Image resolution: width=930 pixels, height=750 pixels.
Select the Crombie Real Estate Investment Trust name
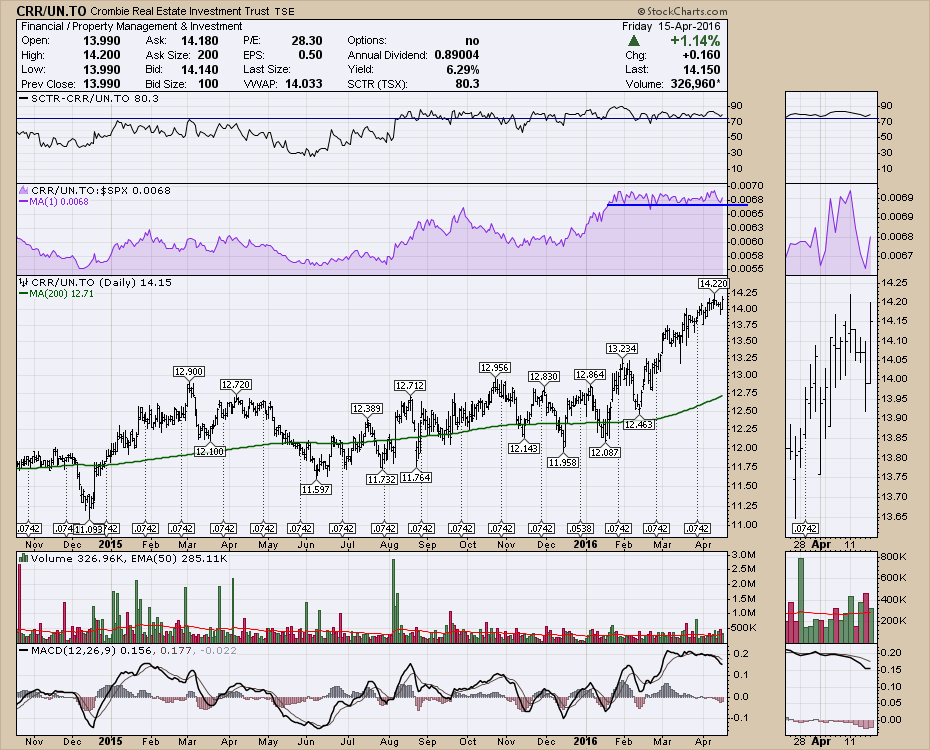click(x=180, y=11)
